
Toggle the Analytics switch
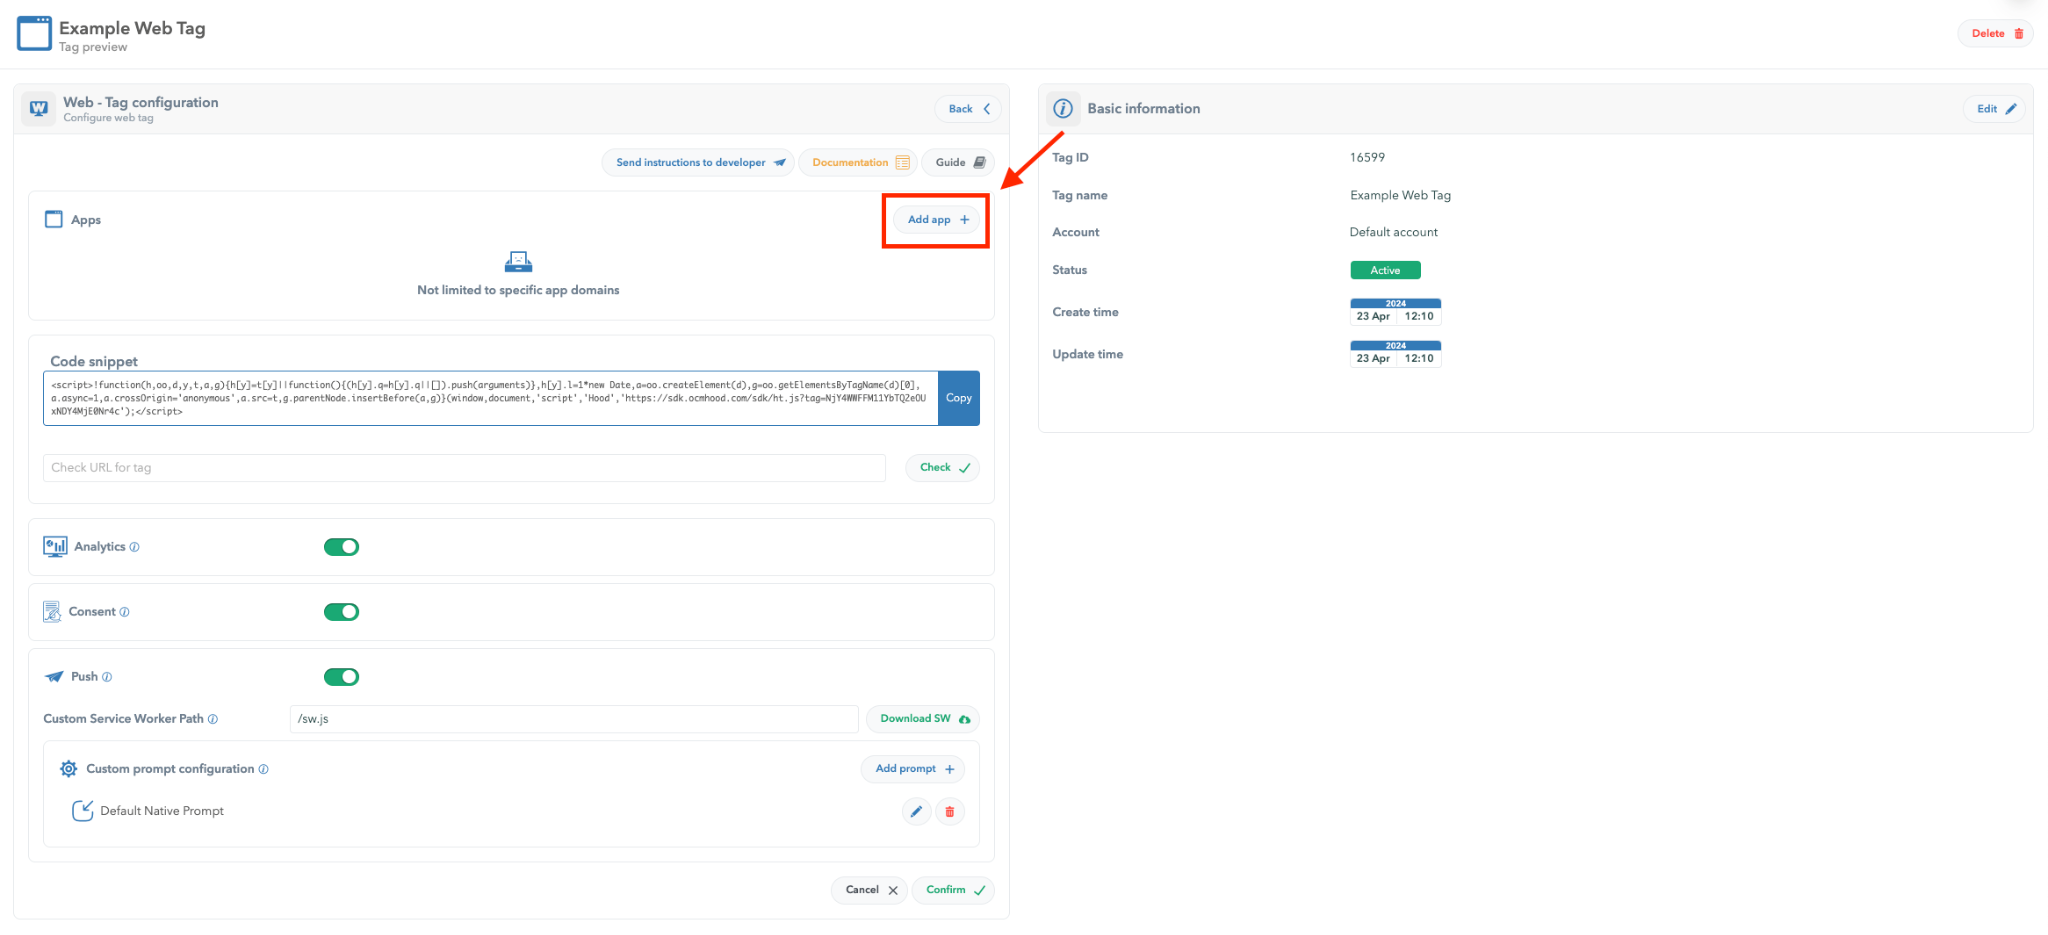coord(341,547)
